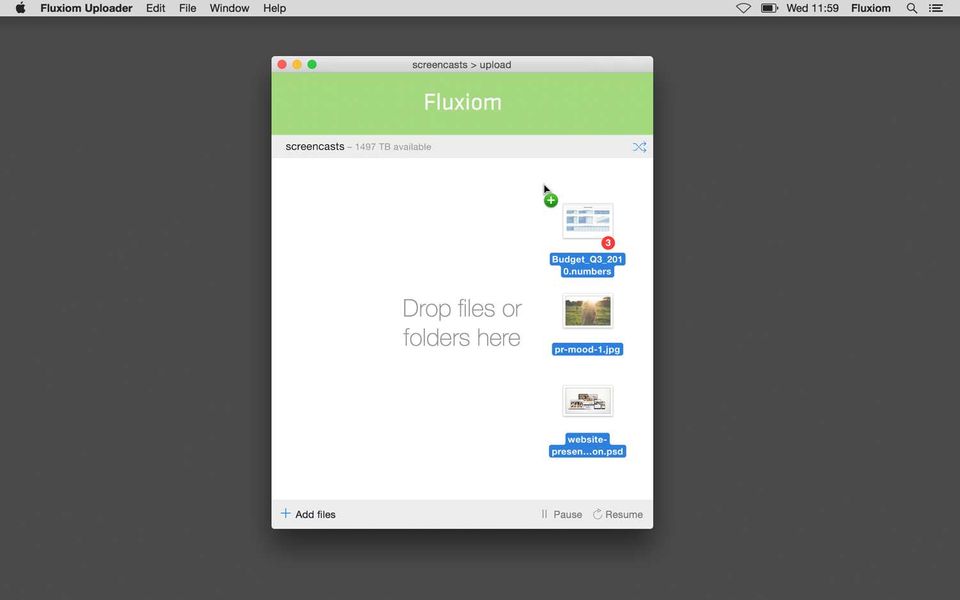Open the Apple menu
This screenshot has width=960, height=600.
20,8
